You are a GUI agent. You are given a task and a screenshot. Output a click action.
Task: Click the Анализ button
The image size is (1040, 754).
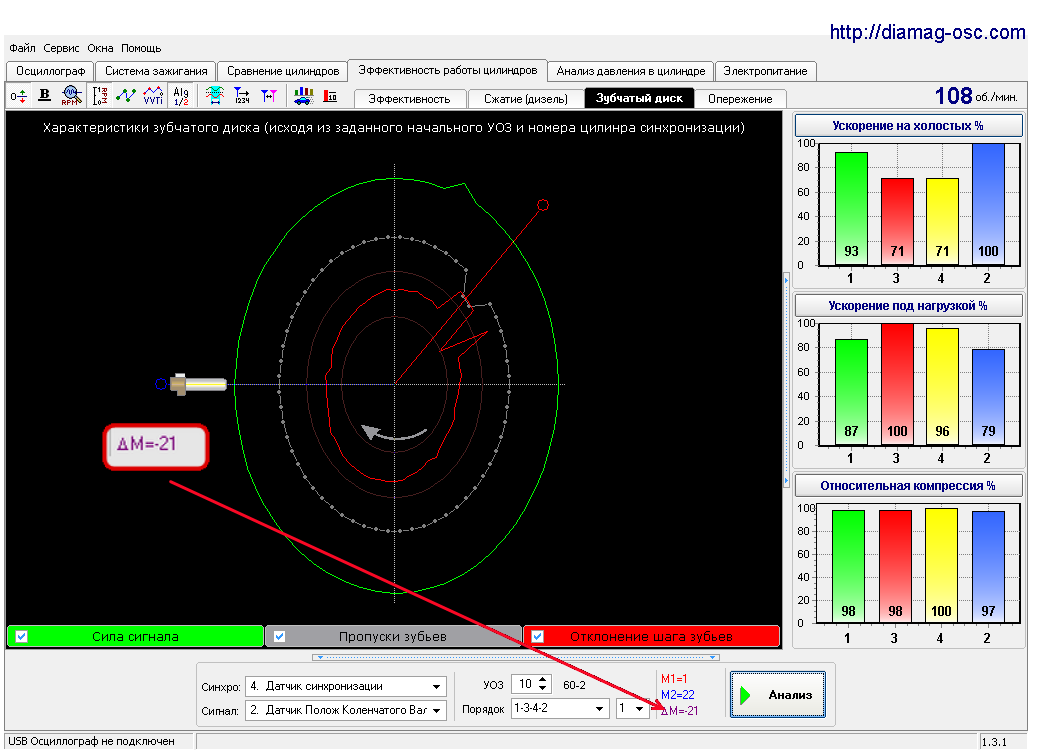[x=778, y=694]
